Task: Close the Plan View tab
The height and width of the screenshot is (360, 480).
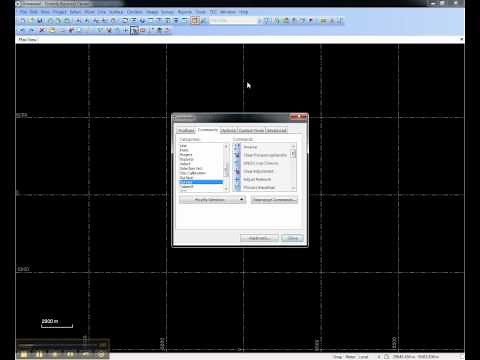Action: coord(461,39)
